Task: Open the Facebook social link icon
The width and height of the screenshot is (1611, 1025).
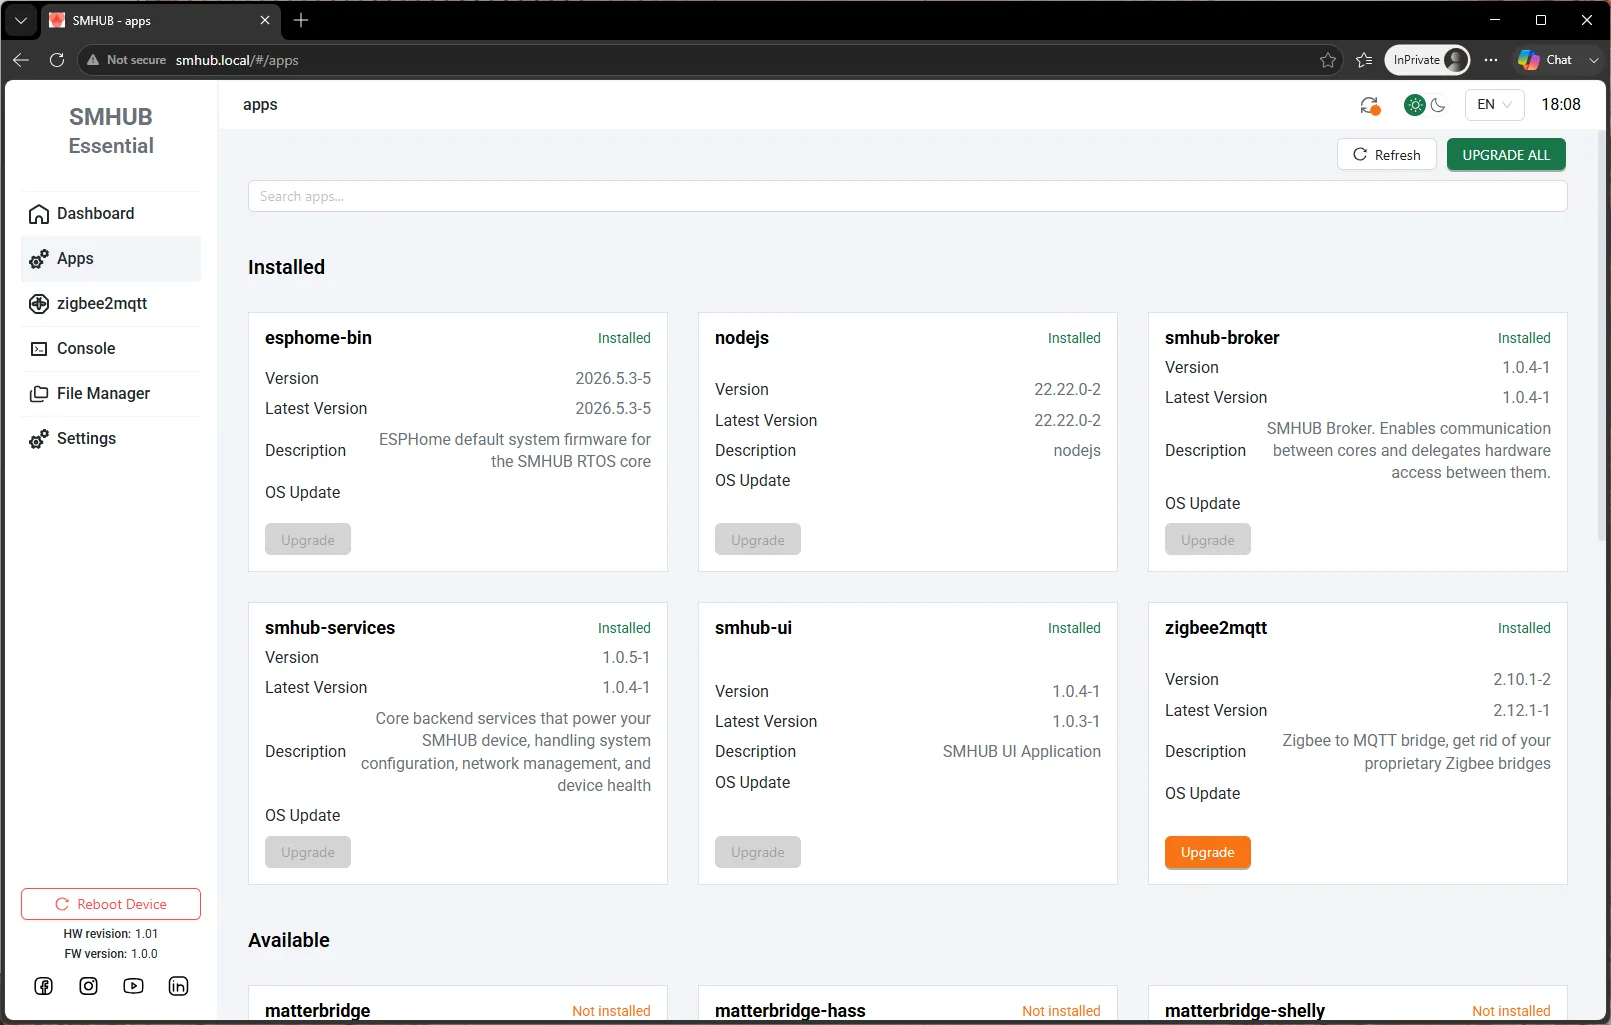Action: pos(44,986)
